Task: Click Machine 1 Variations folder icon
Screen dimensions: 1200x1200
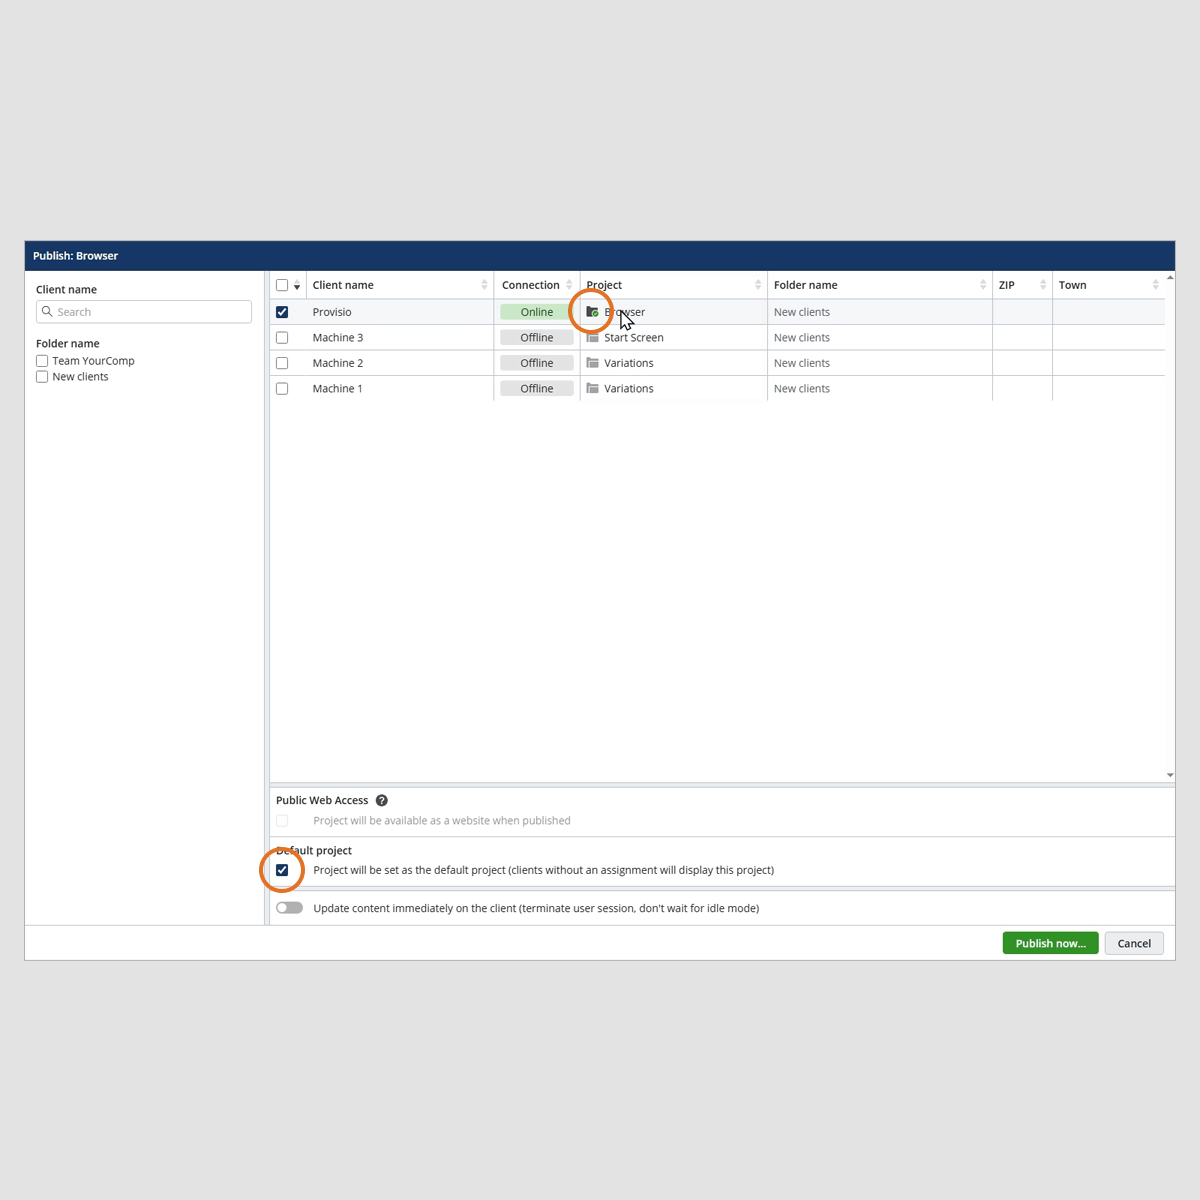Action: (592, 389)
